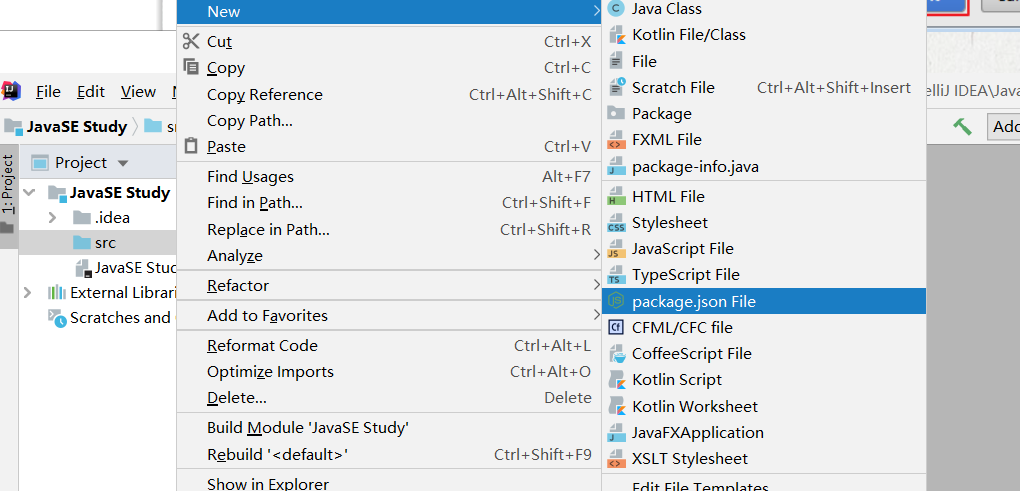Click the Kotlin Worksheet icon
Screen dimensions: 1020x491
point(615,406)
